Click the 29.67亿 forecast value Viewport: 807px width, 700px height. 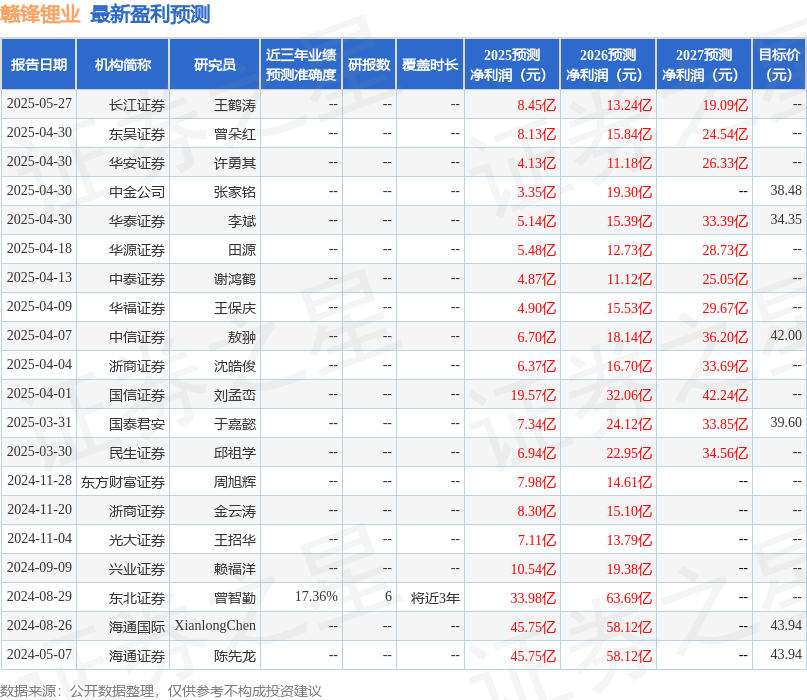(x=725, y=308)
